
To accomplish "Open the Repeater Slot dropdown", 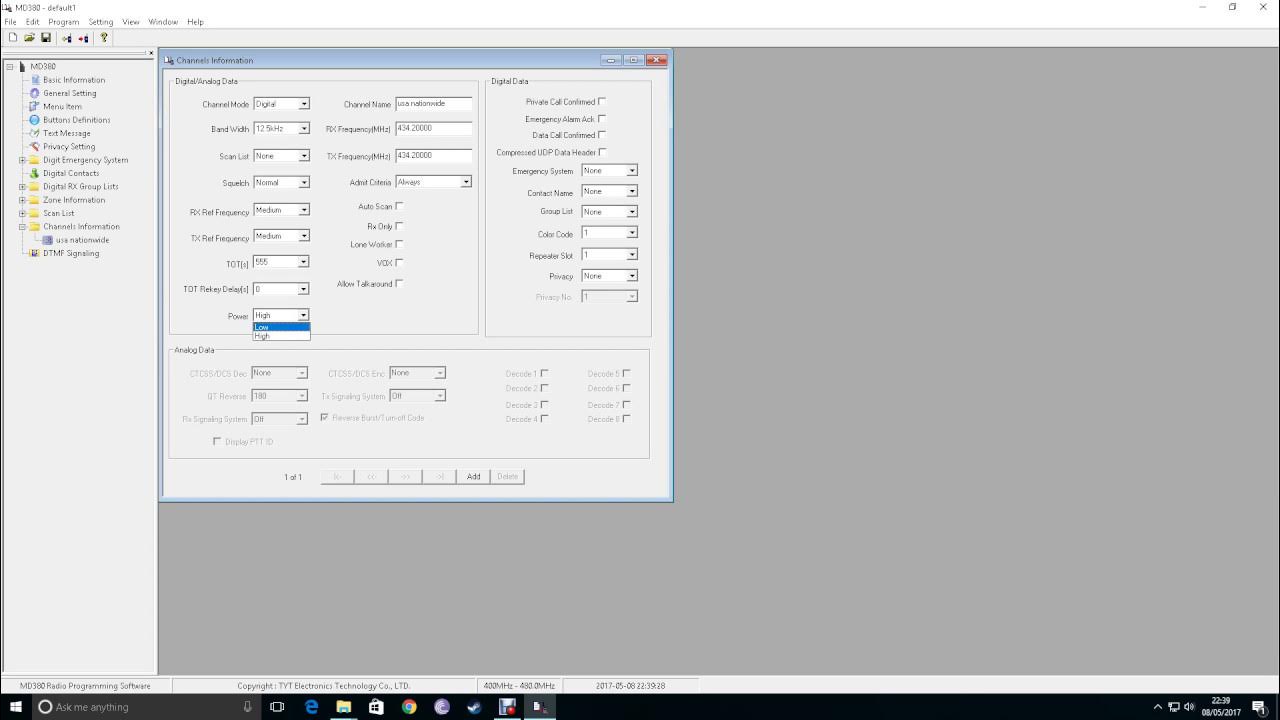I will point(632,255).
